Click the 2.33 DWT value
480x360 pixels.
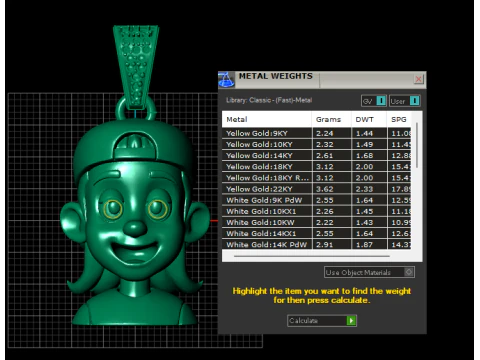(x=364, y=189)
